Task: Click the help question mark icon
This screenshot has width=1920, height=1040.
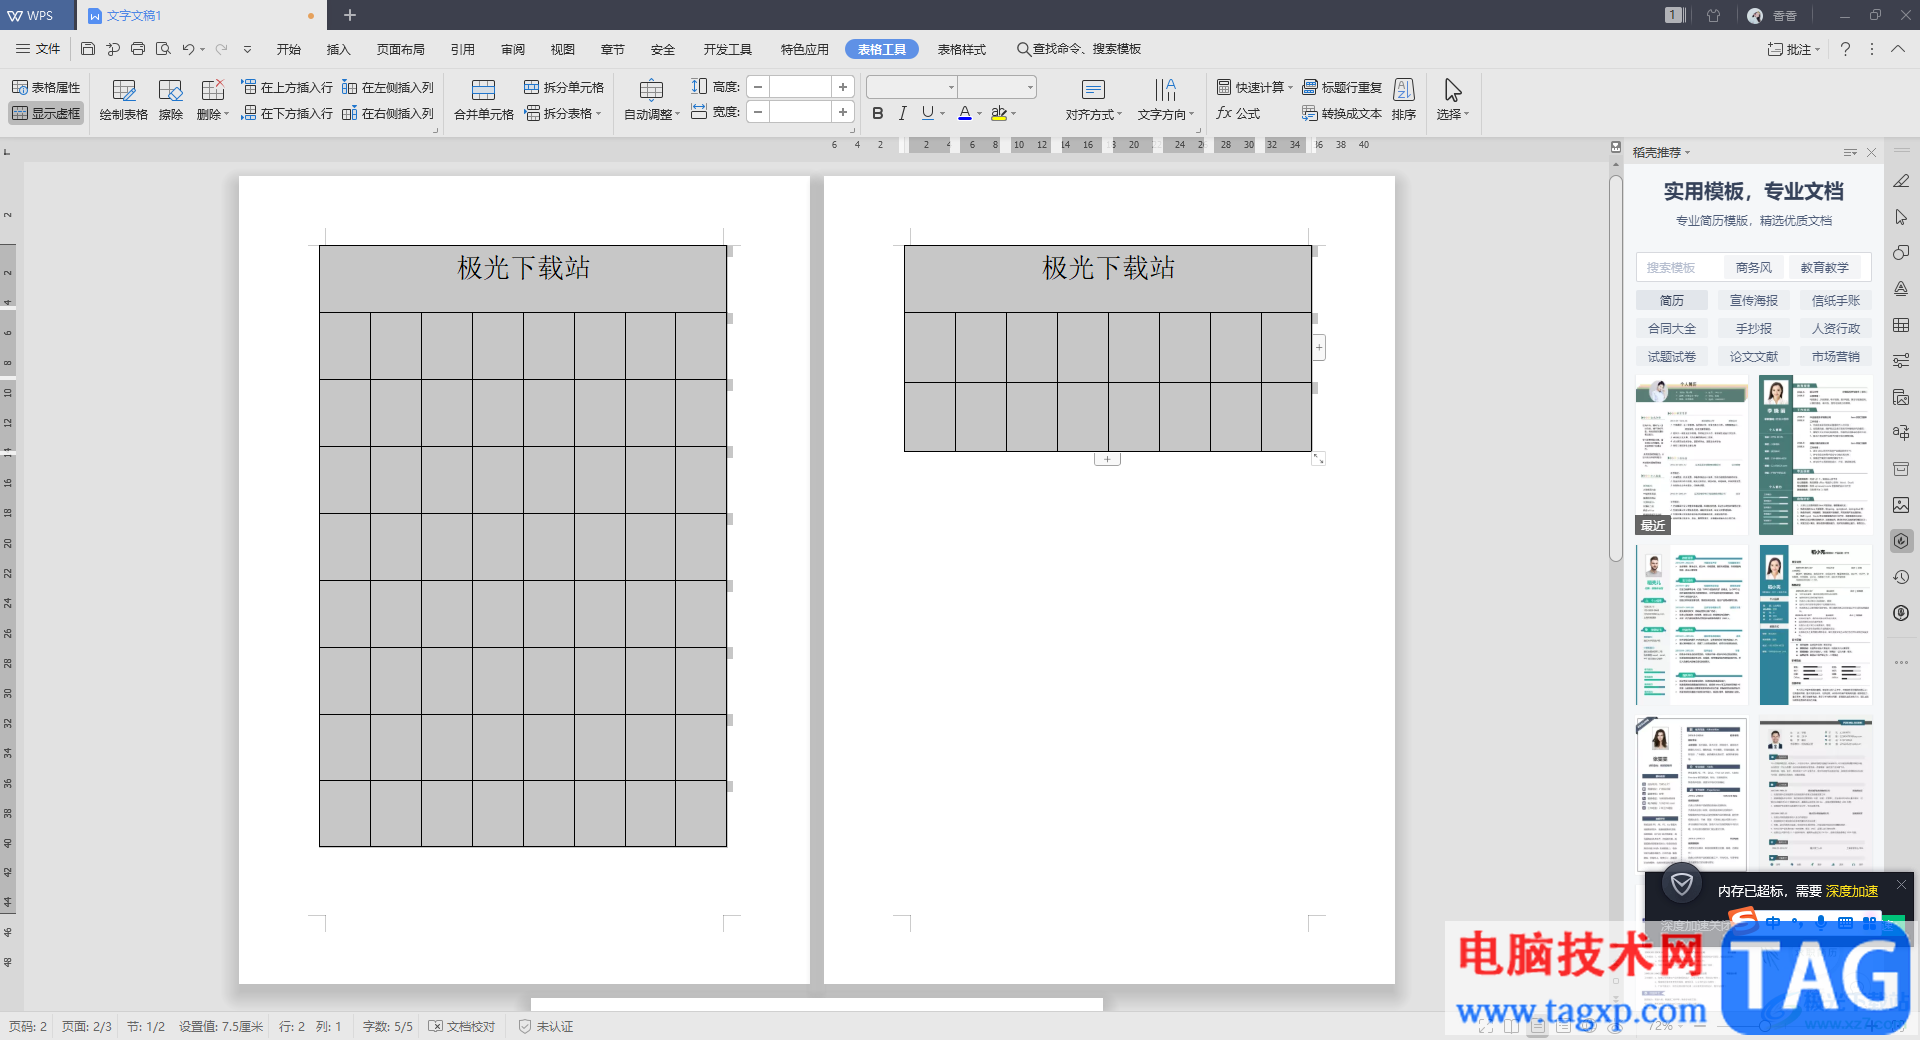Action: point(1845,49)
